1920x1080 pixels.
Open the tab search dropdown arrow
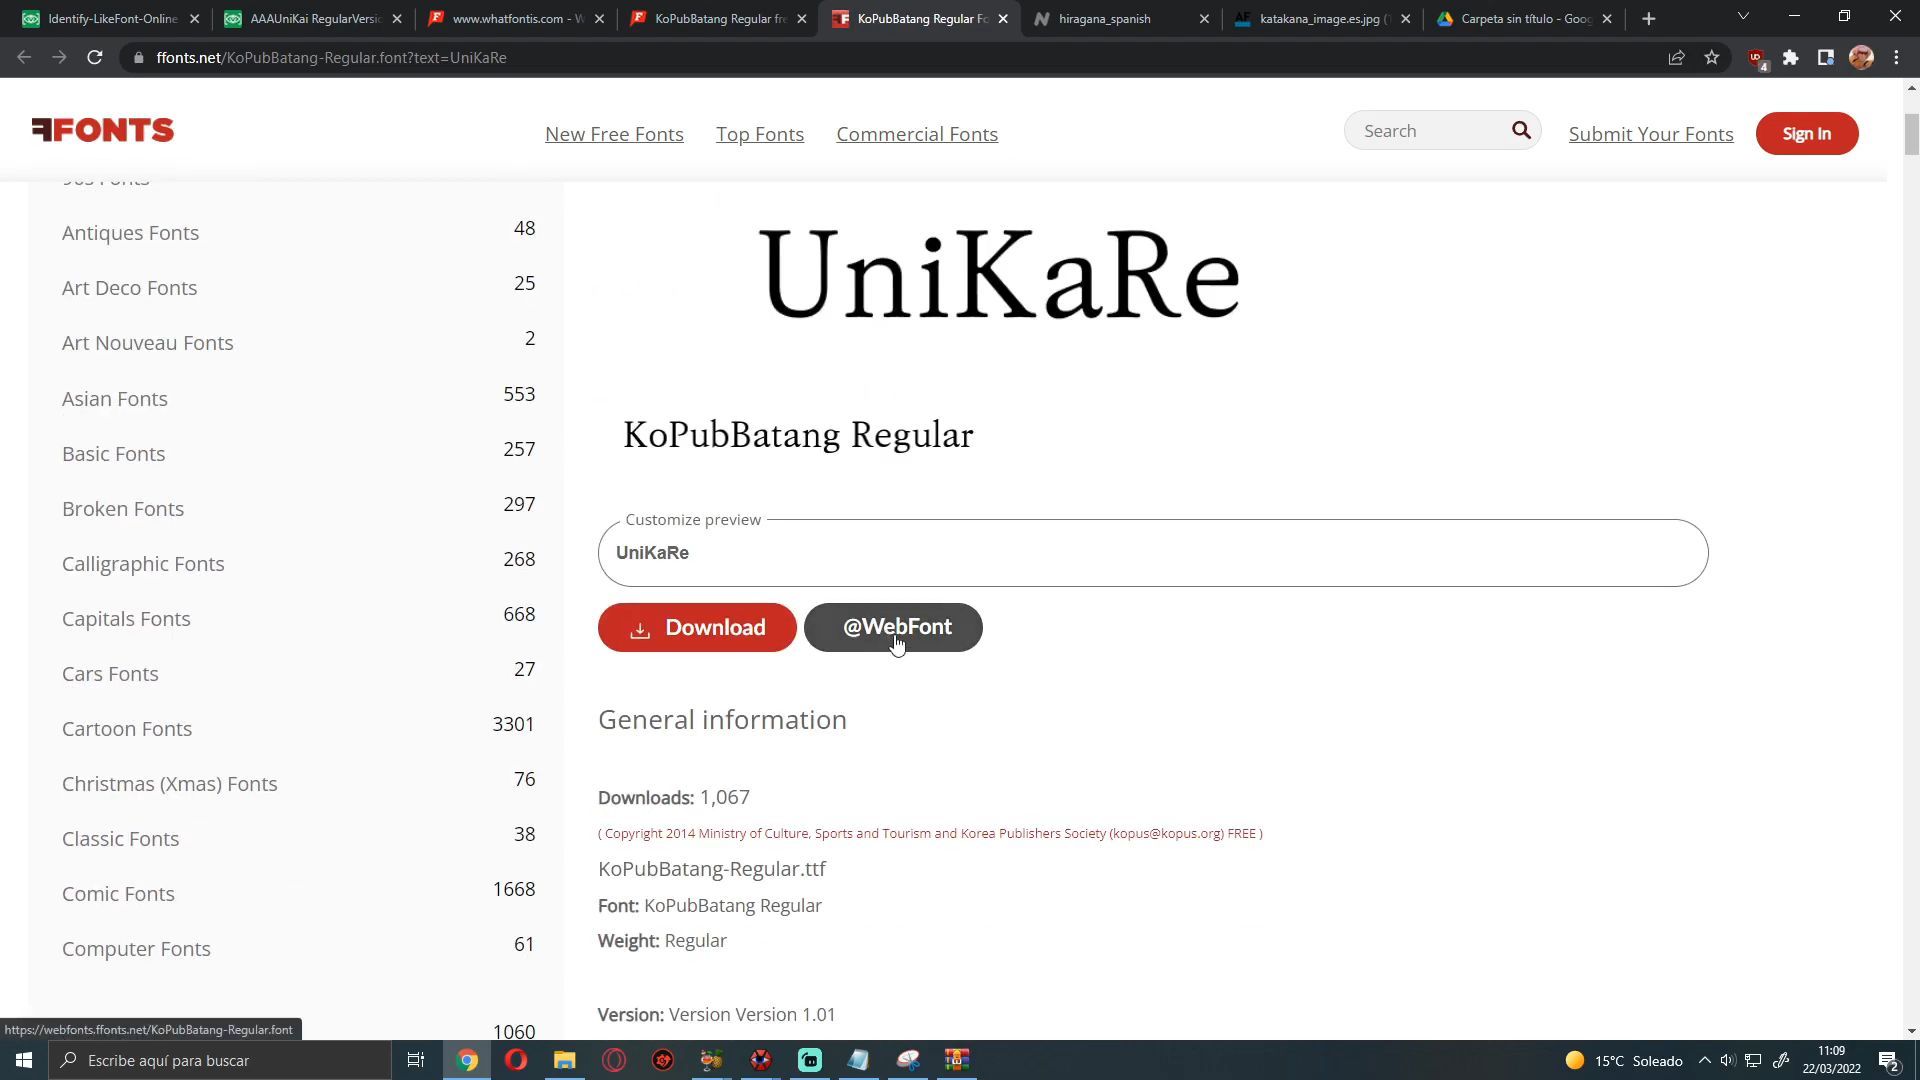coord(1743,17)
